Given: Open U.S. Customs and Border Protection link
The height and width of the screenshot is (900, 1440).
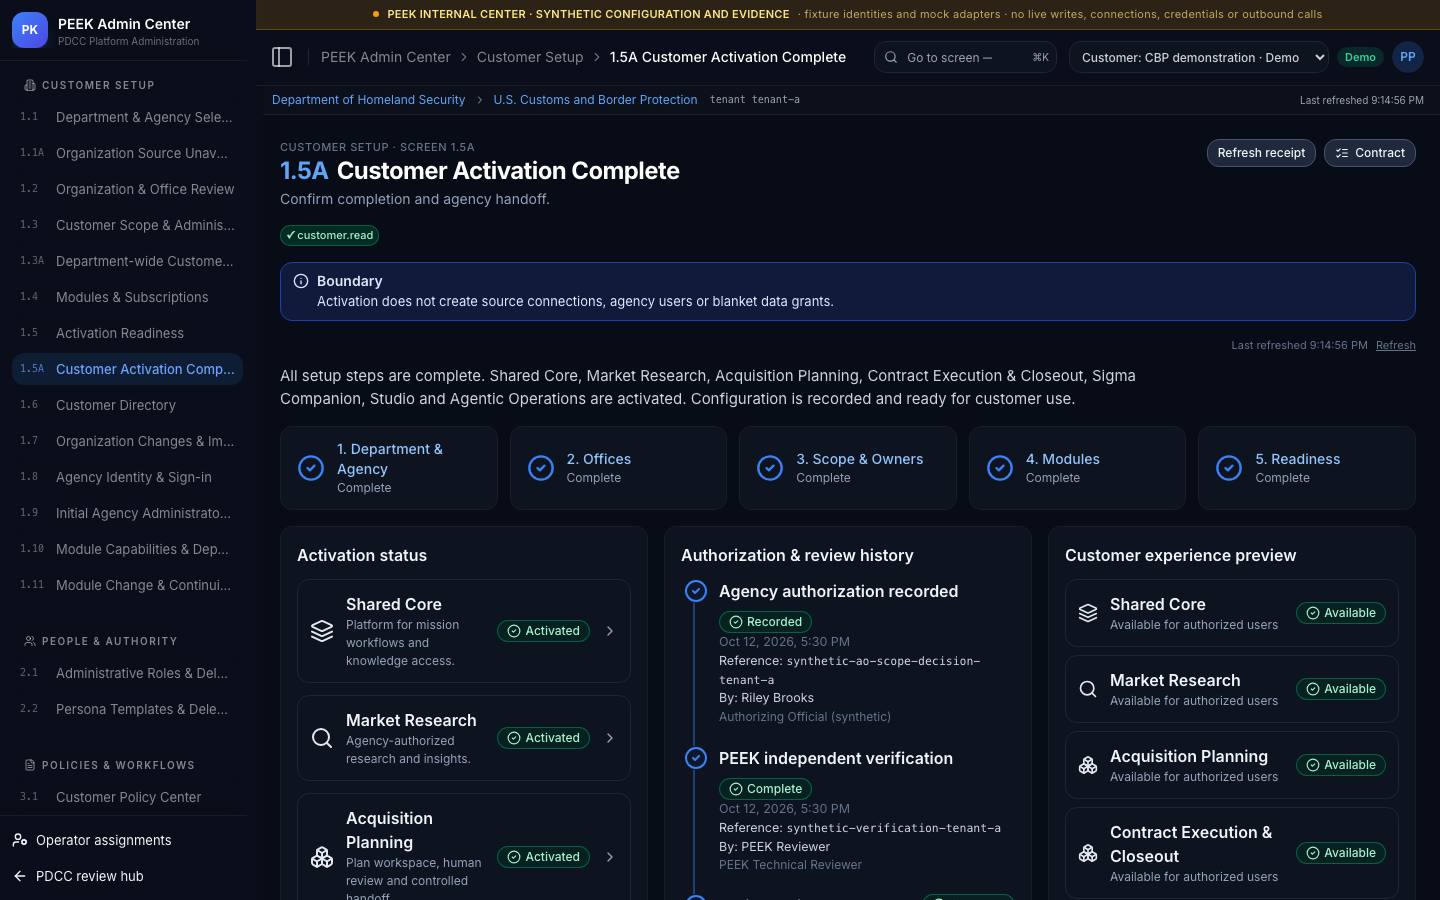Looking at the screenshot, I should pos(595,100).
